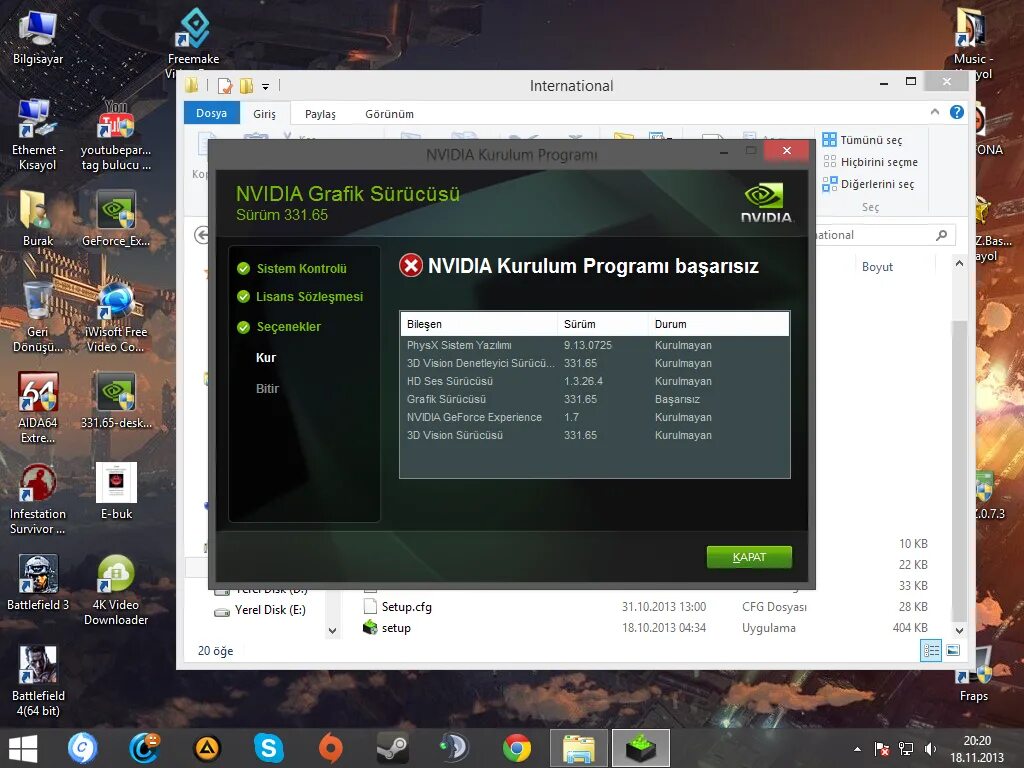Screen dimensions: 1024x768
Task: Switch to NVIDIA installer taskbar button
Action: tap(641, 748)
